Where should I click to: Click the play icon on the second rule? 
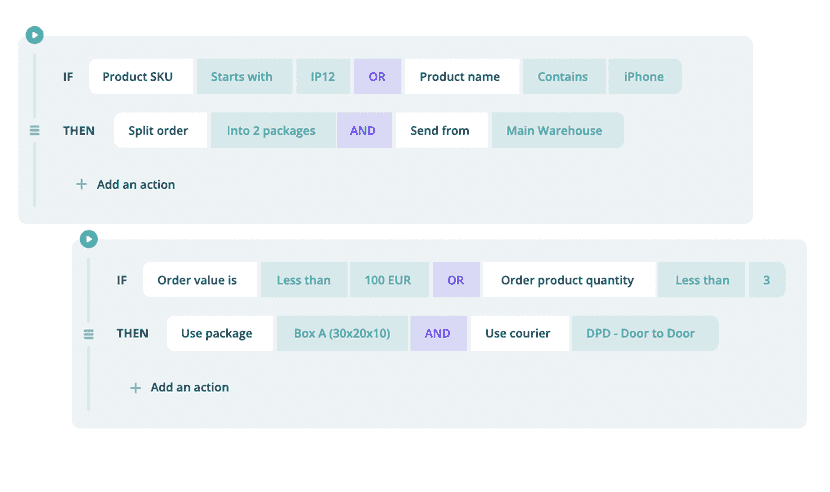[x=89, y=239]
